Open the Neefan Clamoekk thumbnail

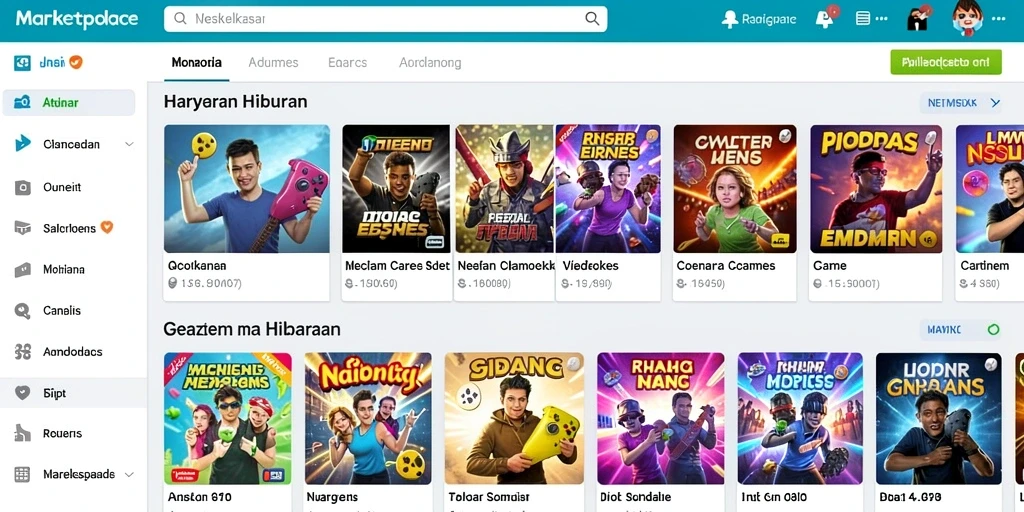[505, 189]
